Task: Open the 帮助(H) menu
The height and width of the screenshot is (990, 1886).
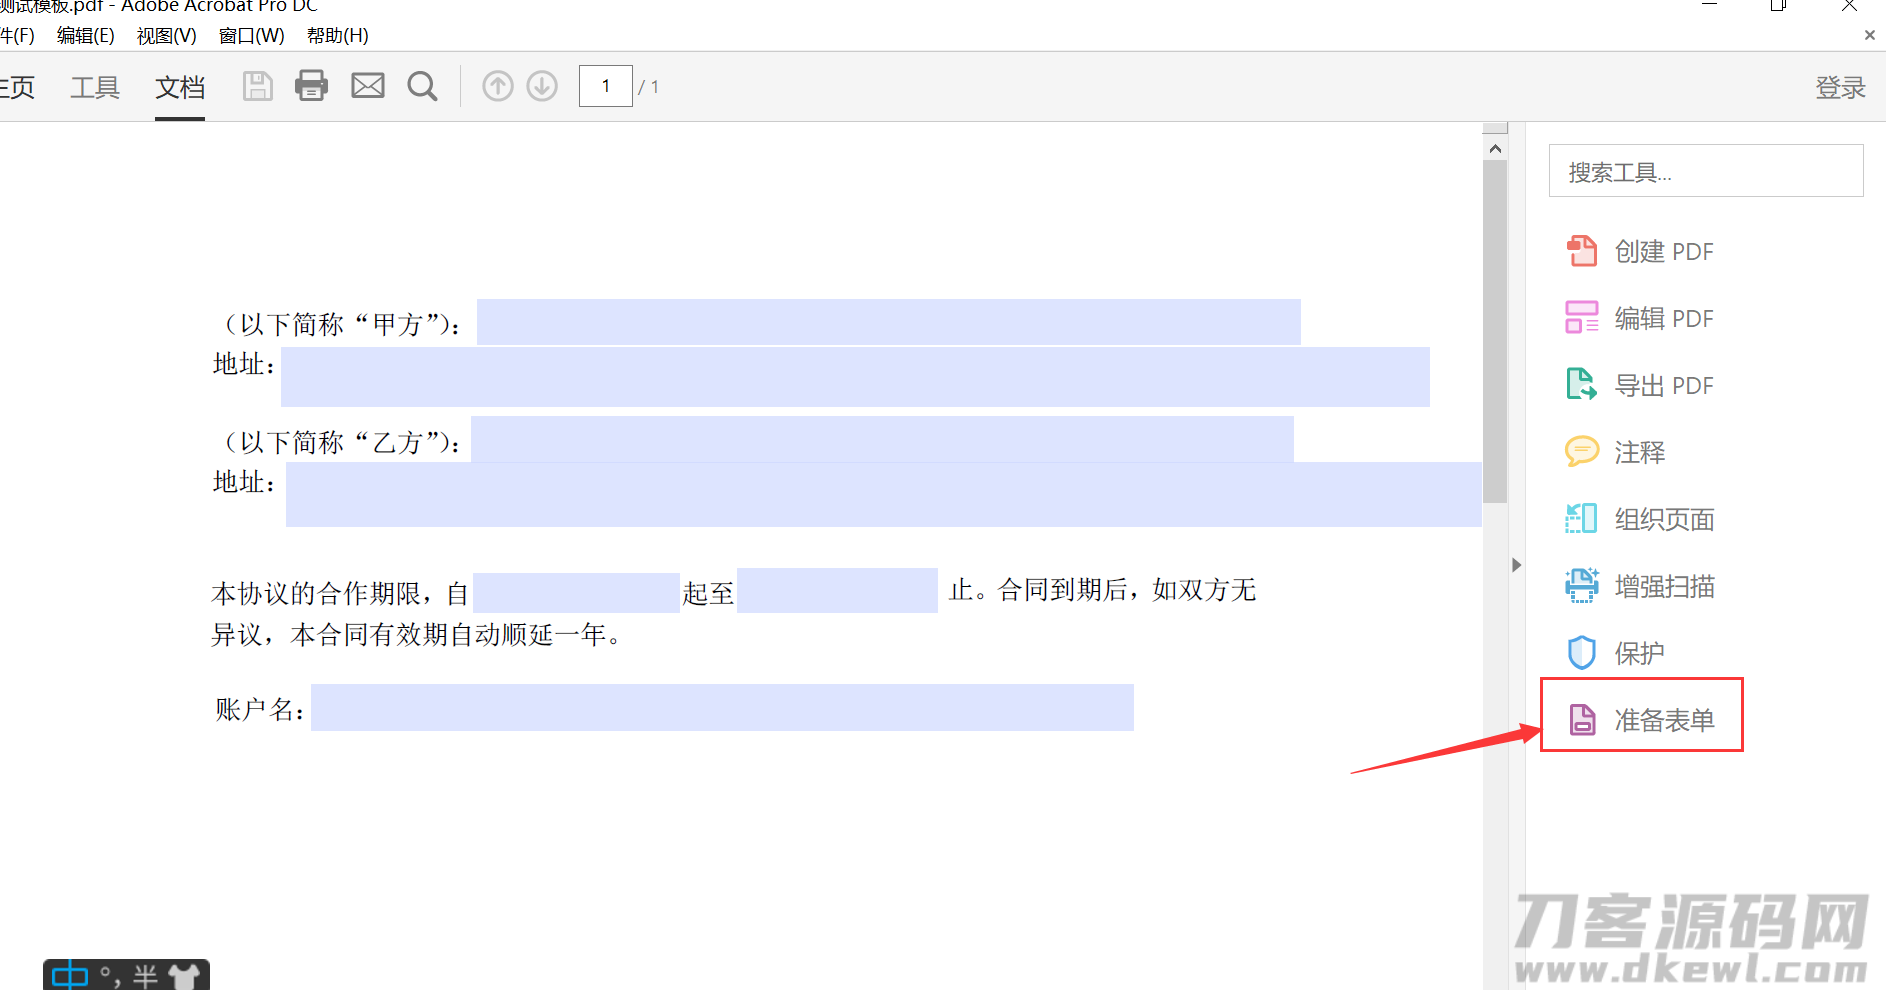Action: 337,36
